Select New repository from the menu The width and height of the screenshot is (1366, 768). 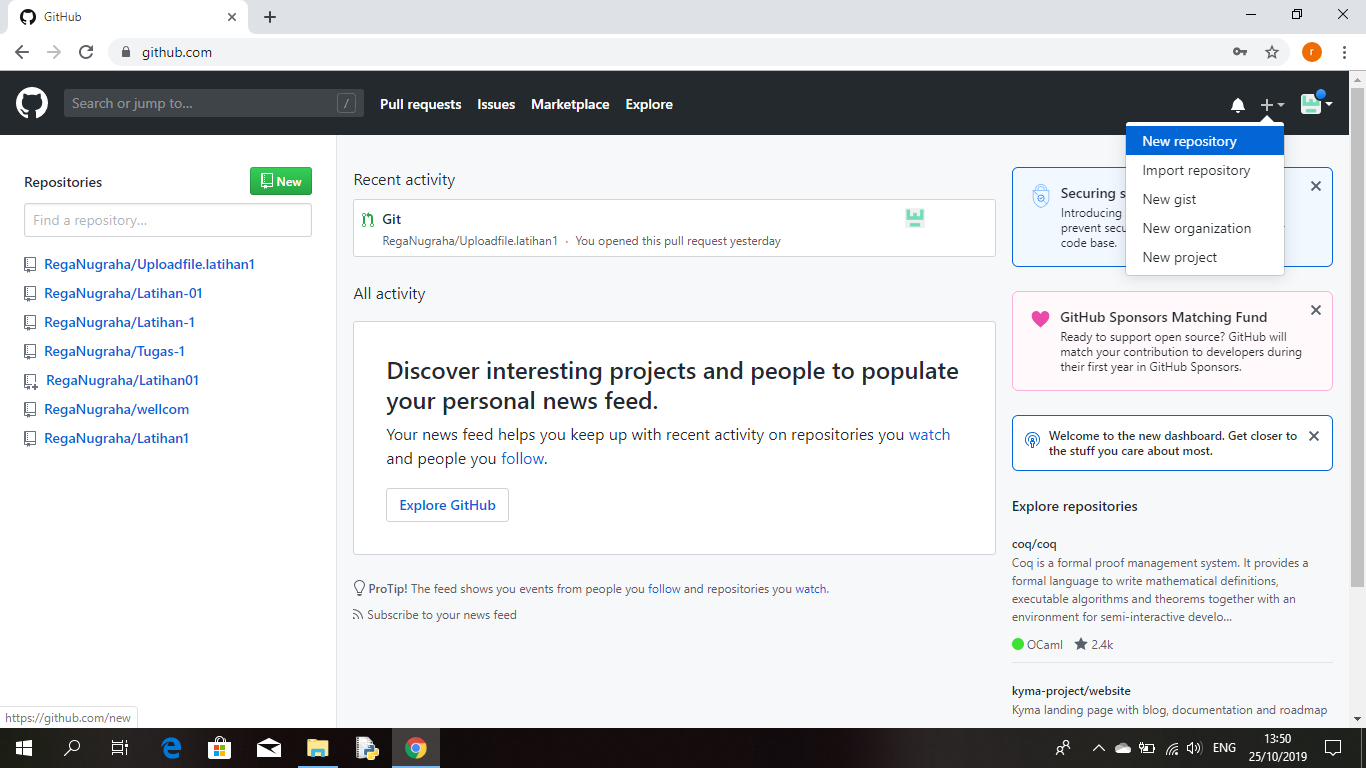point(1204,141)
